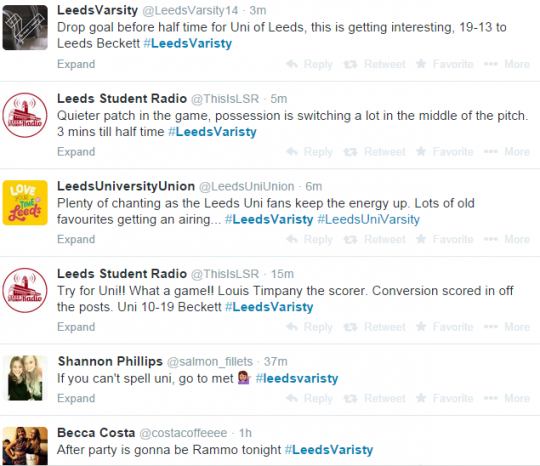
Task: Expand Shannon Phillips' tweet
Action: pos(76,398)
